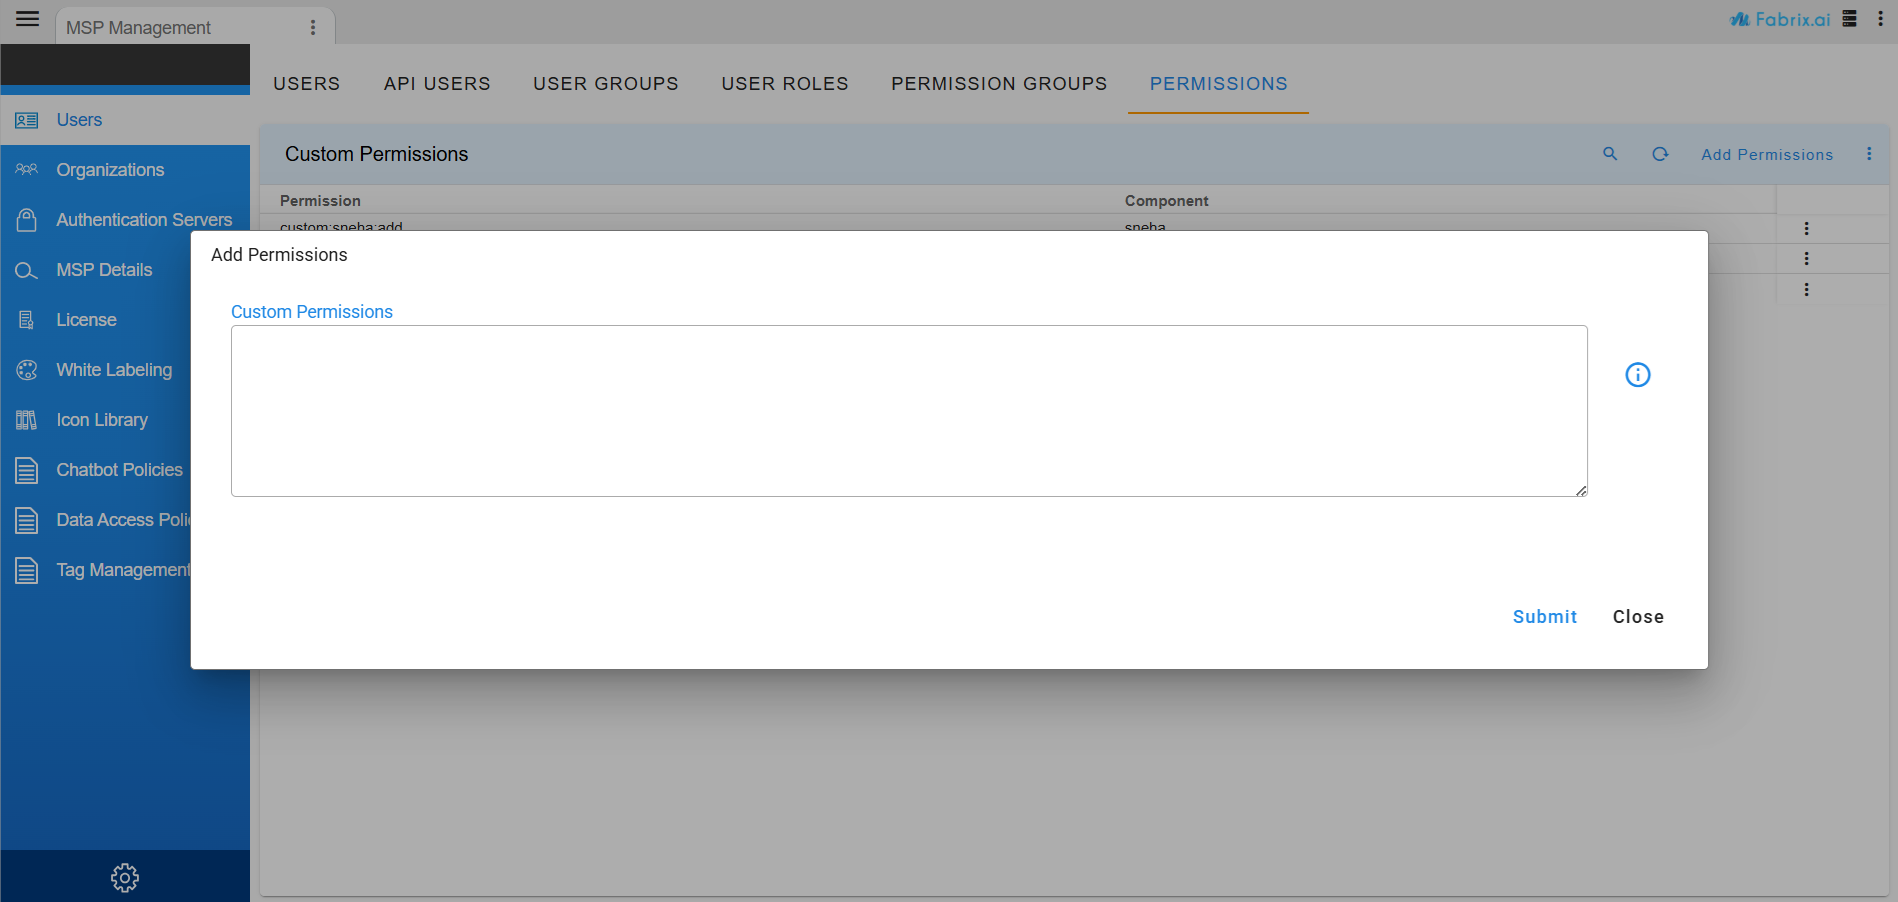Open the Organizations sidebar section

click(x=110, y=169)
